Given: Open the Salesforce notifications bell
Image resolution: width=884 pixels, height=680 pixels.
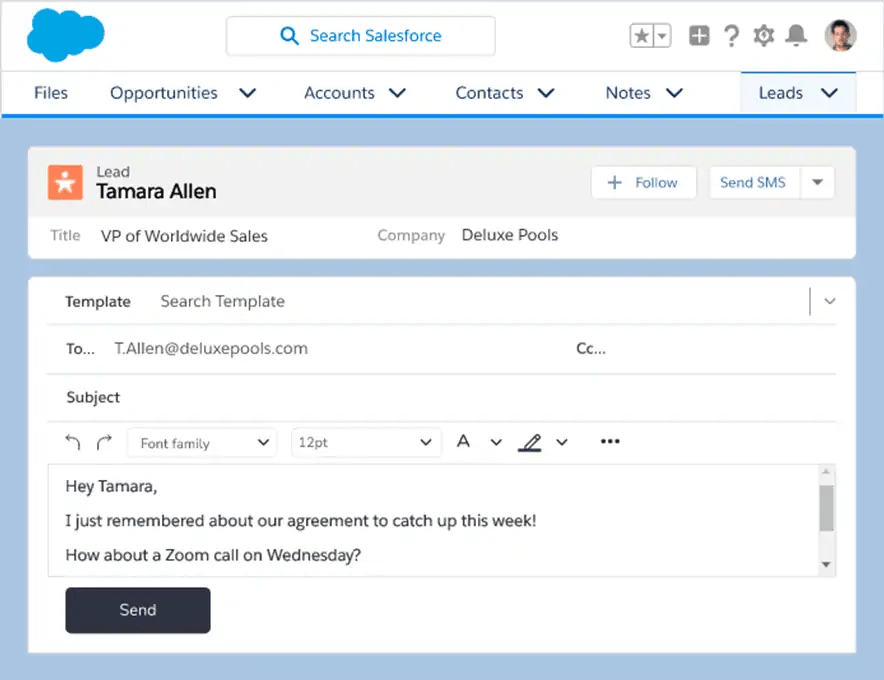Looking at the screenshot, I should pyautogui.click(x=795, y=35).
